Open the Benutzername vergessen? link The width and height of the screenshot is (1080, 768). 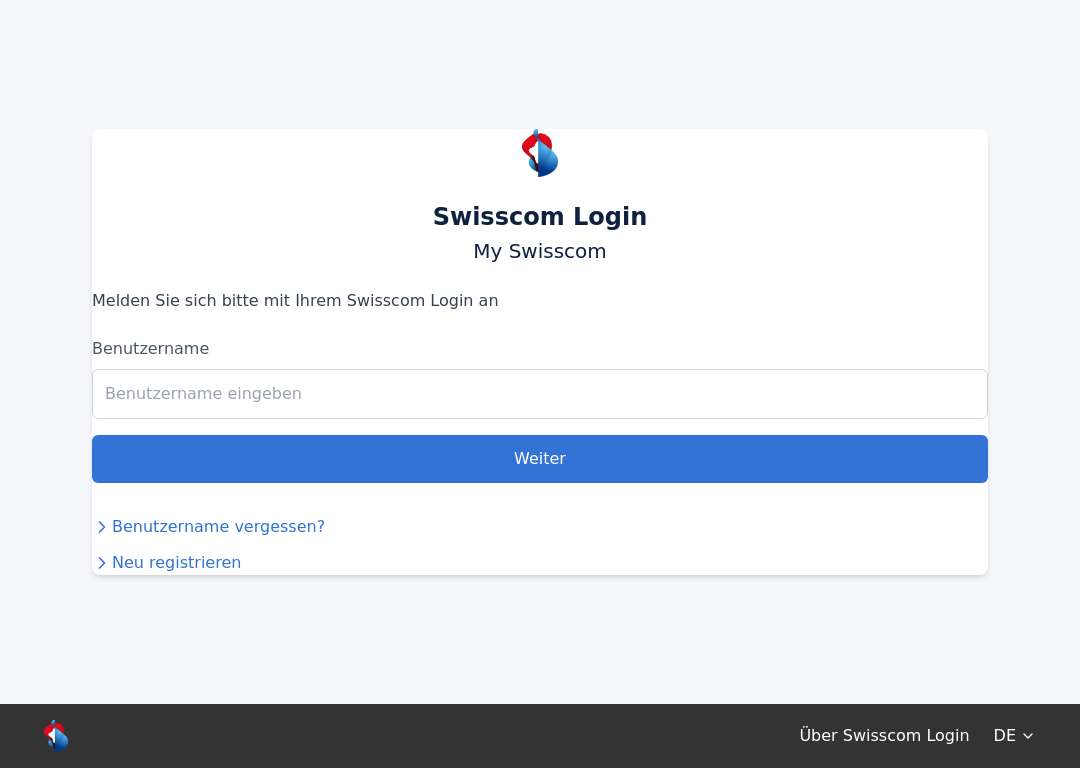tap(218, 527)
